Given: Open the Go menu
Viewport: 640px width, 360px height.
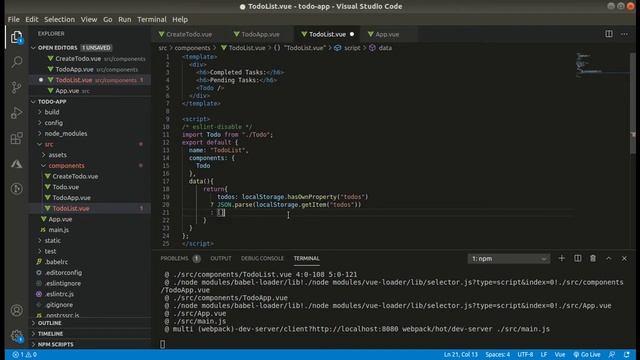Looking at the screenshot, I should tap(107, 20).
